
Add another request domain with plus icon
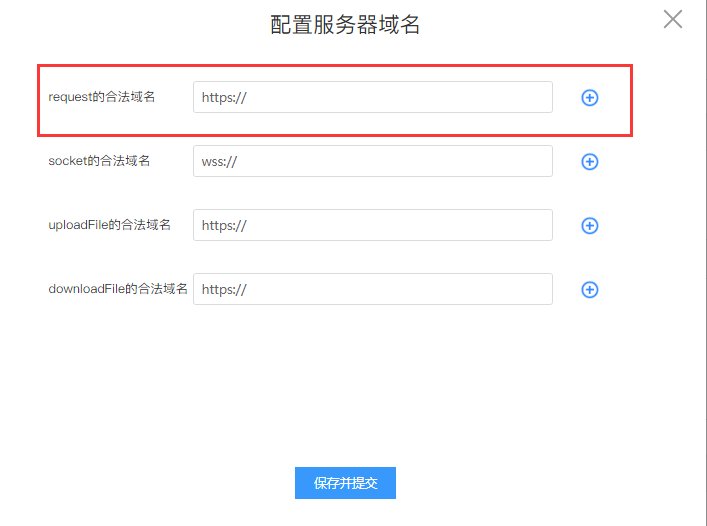pyautogui.click(x=590, y=98)
